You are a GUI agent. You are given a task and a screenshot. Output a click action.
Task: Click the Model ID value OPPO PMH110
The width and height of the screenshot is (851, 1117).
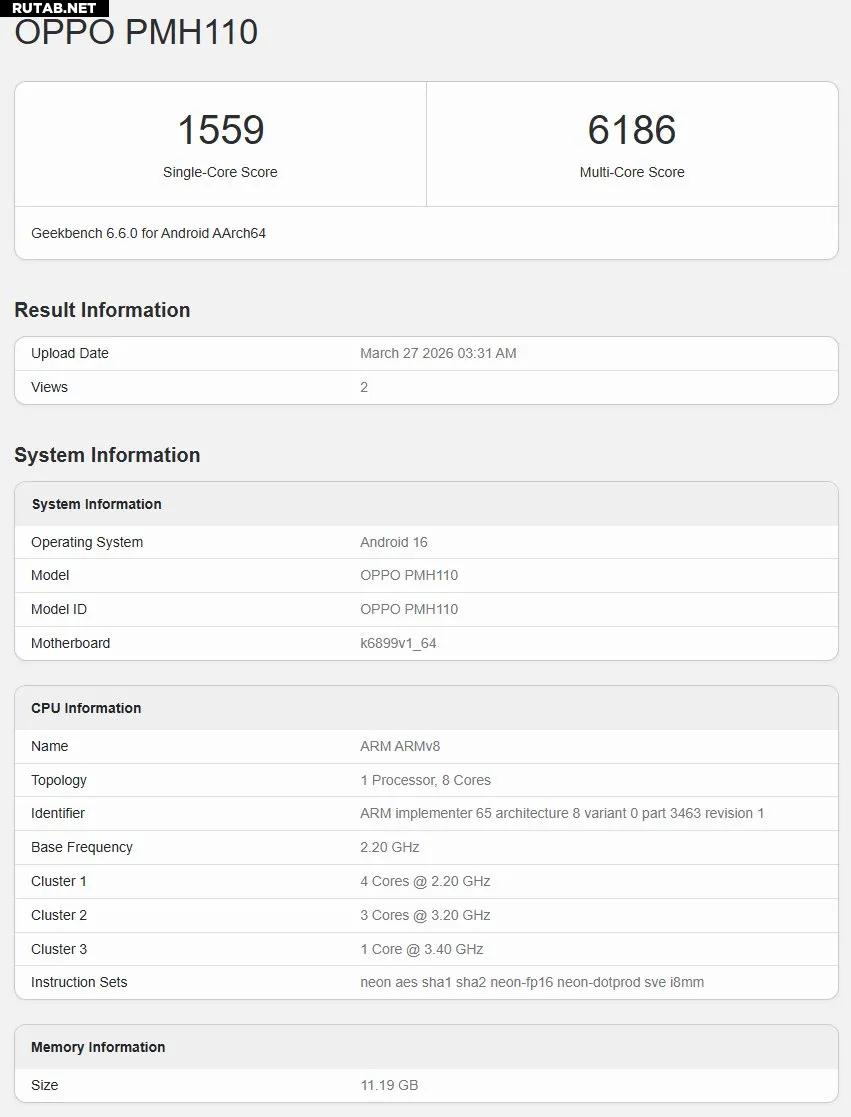pos(409,609)
